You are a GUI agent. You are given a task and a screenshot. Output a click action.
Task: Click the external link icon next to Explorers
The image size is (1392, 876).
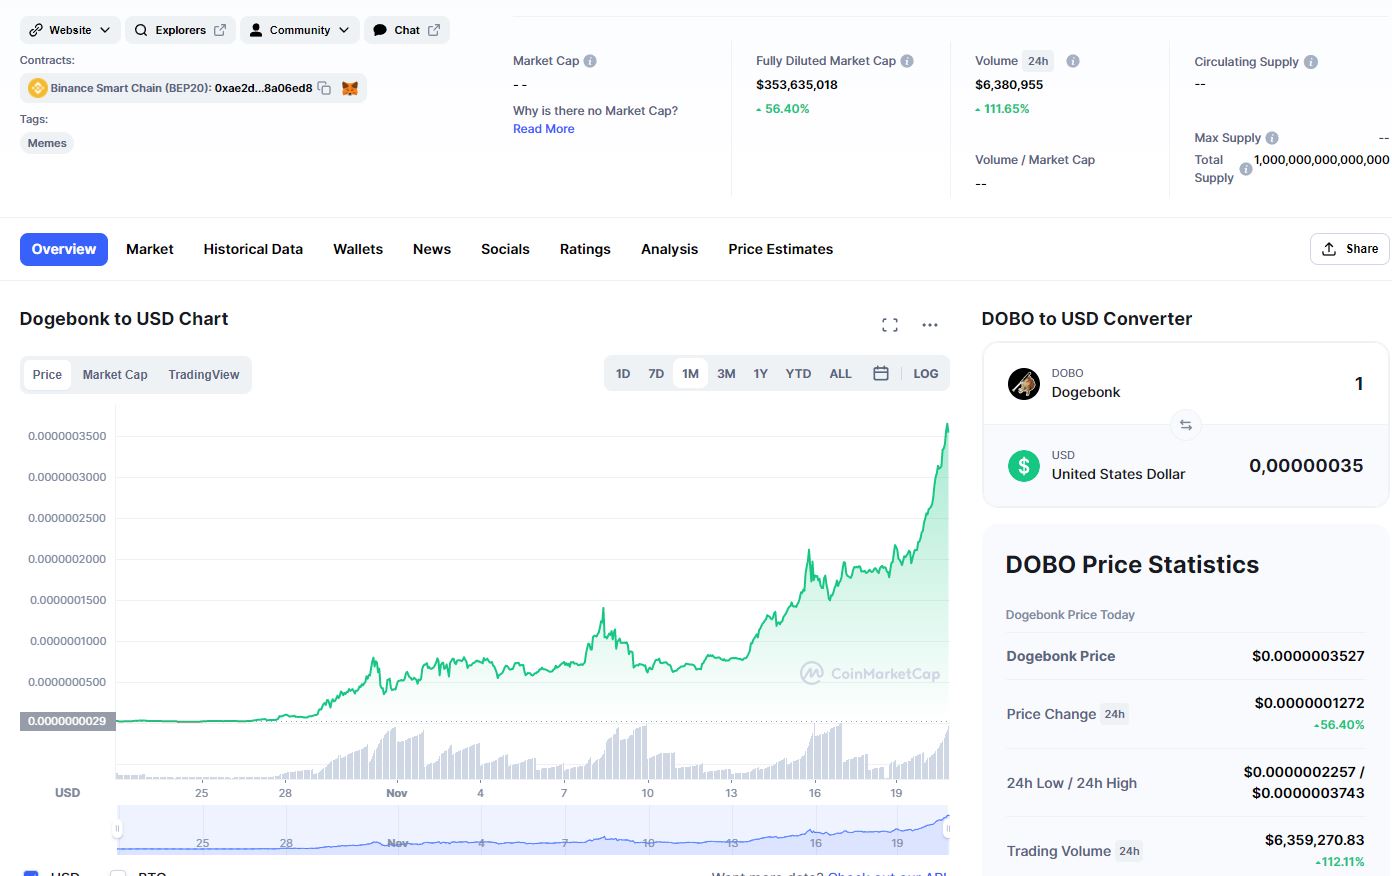tap(220, 30)
